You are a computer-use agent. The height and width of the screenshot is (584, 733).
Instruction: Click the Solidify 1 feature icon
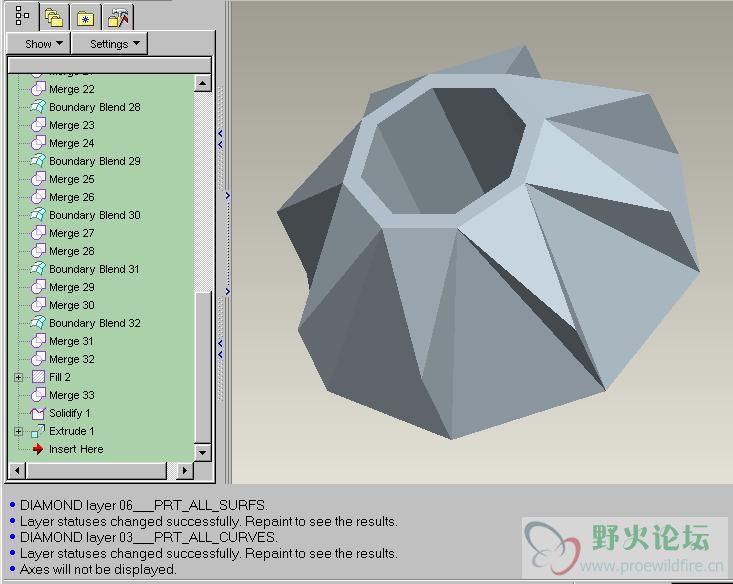[38, 413]
